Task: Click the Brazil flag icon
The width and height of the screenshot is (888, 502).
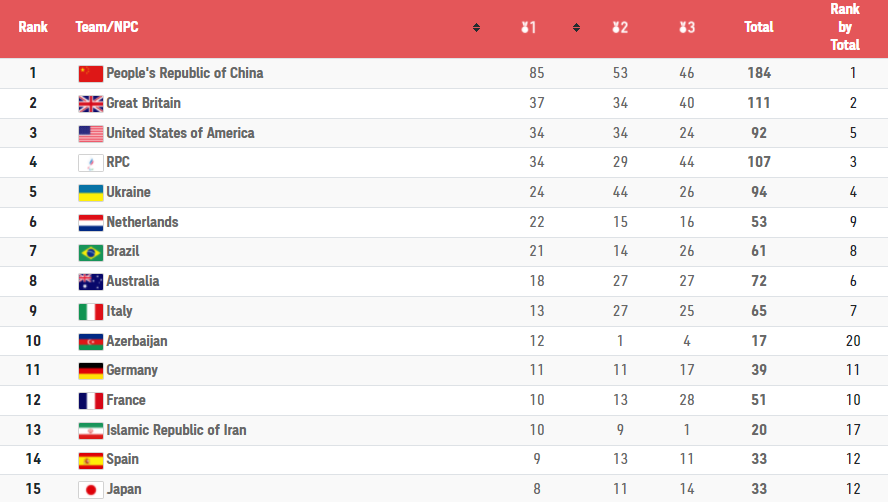Action: (x=91, y=252)
